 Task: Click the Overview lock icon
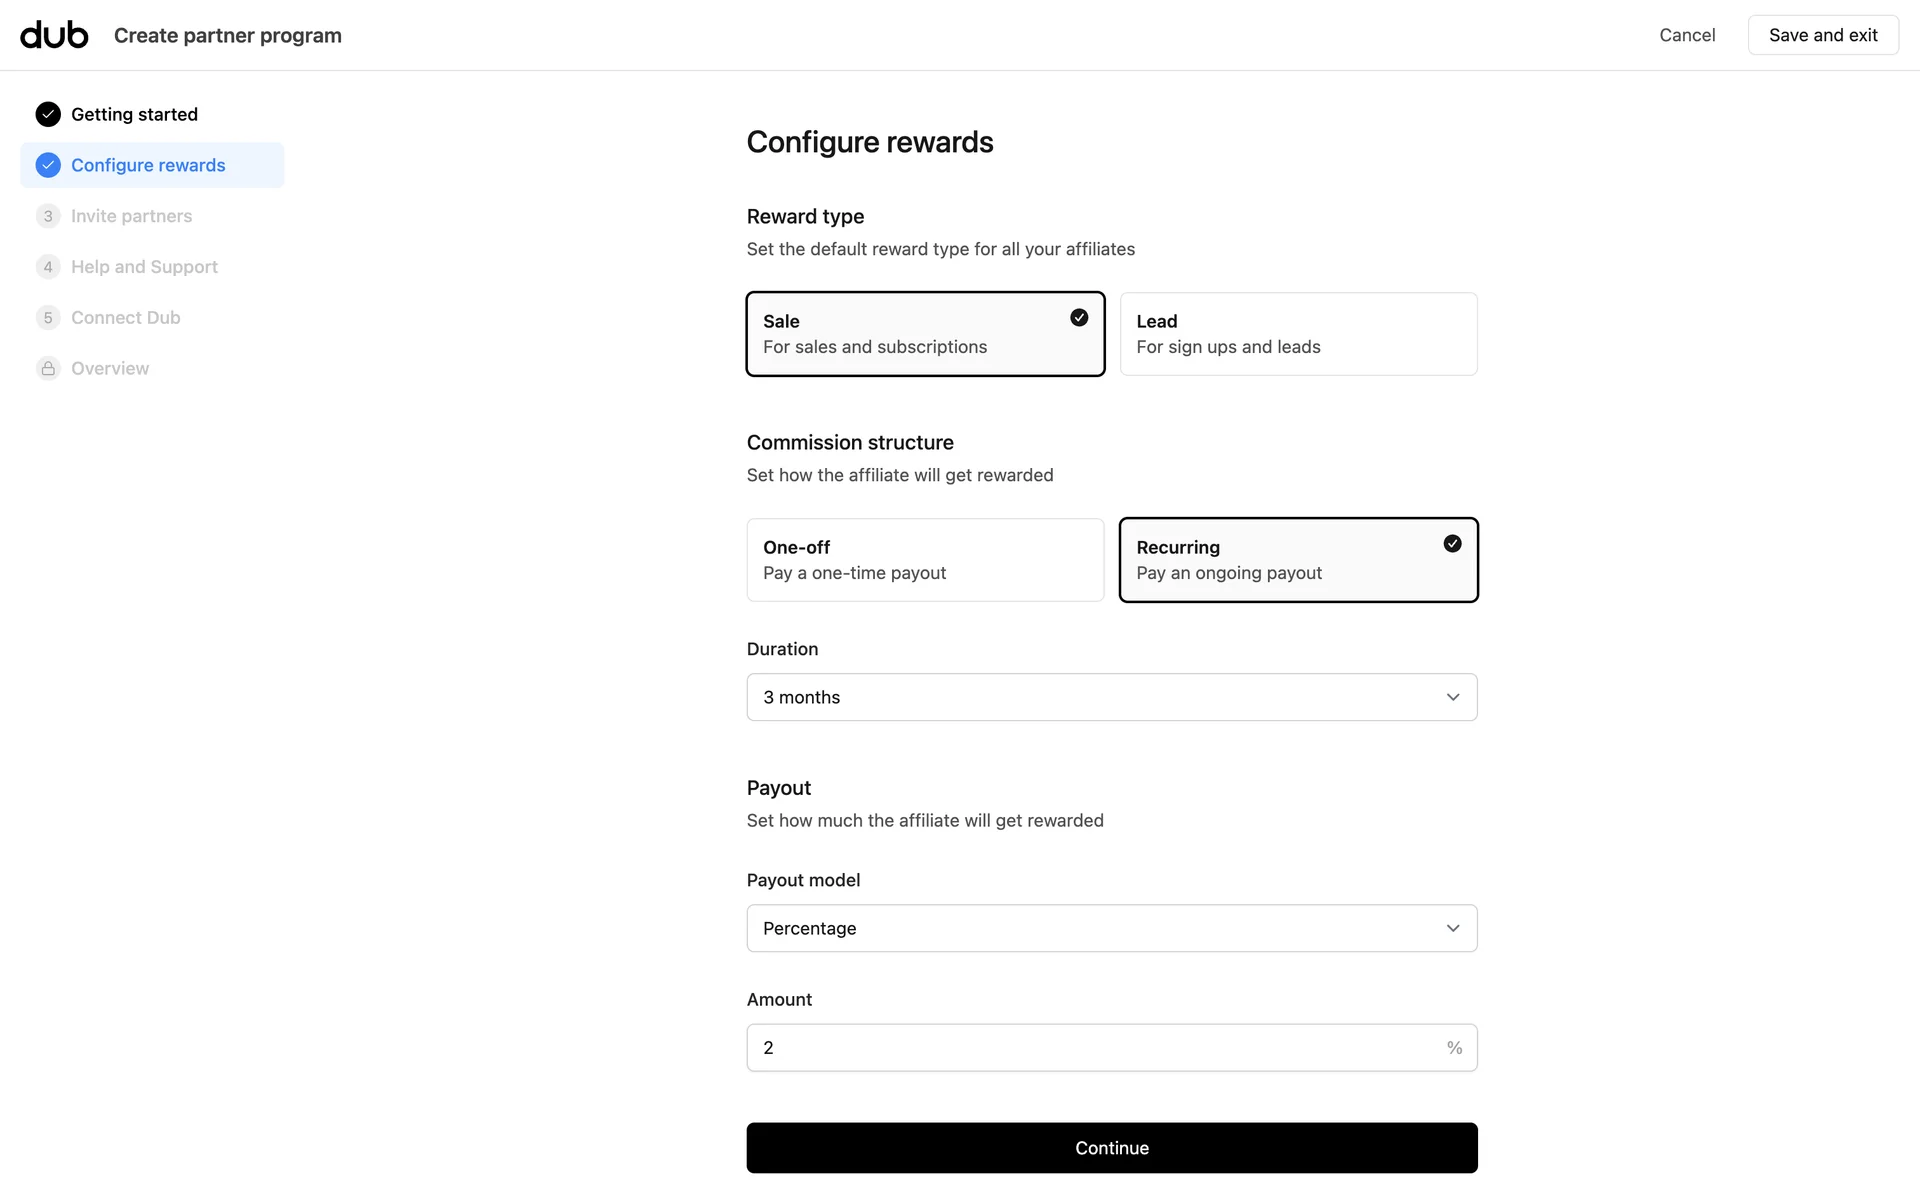click(x=48, y=369)
